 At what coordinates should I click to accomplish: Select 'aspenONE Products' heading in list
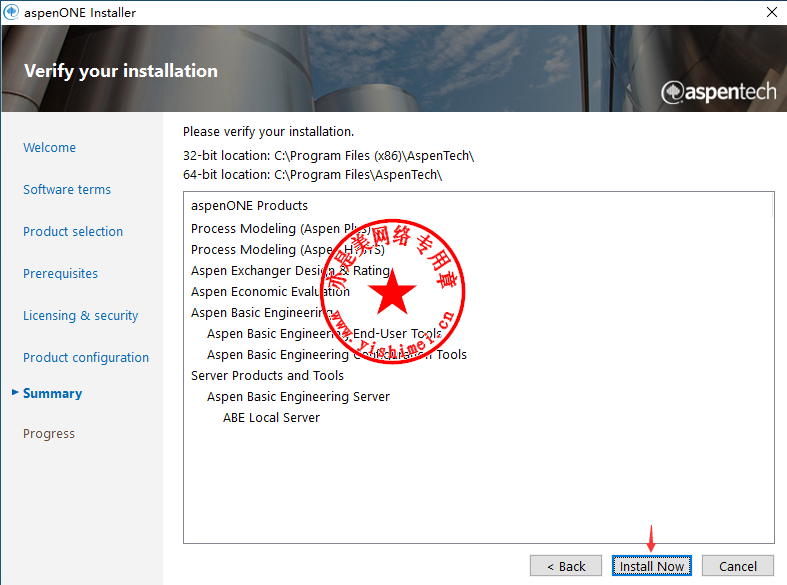[x=249, y=206]
